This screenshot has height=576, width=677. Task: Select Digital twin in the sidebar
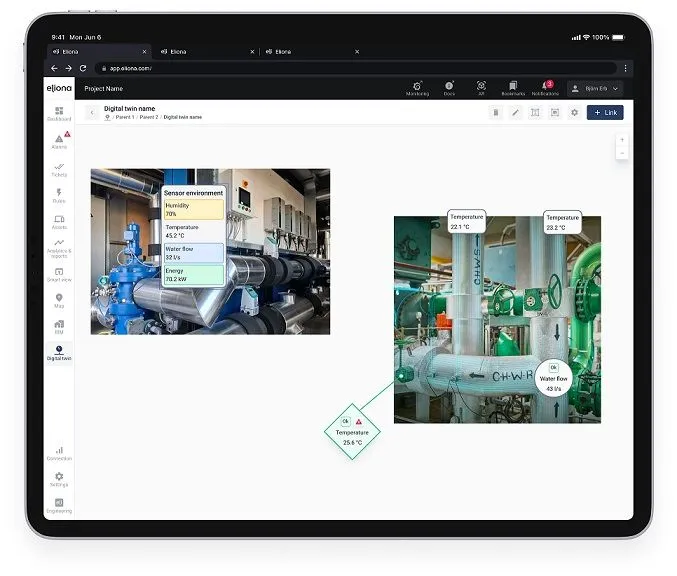pos(59,353)
